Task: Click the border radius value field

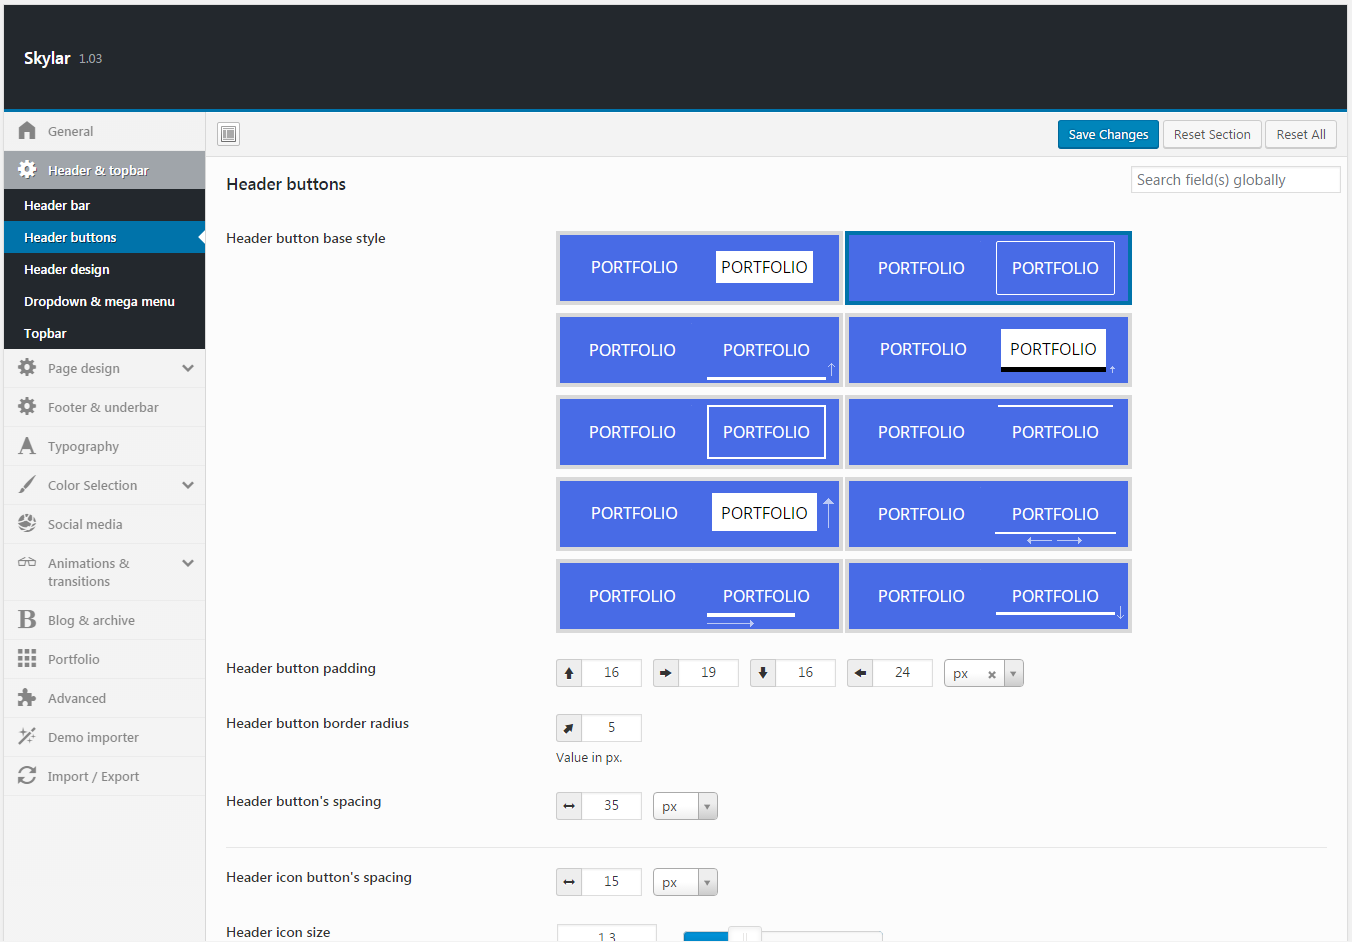Action: point(611,728)
